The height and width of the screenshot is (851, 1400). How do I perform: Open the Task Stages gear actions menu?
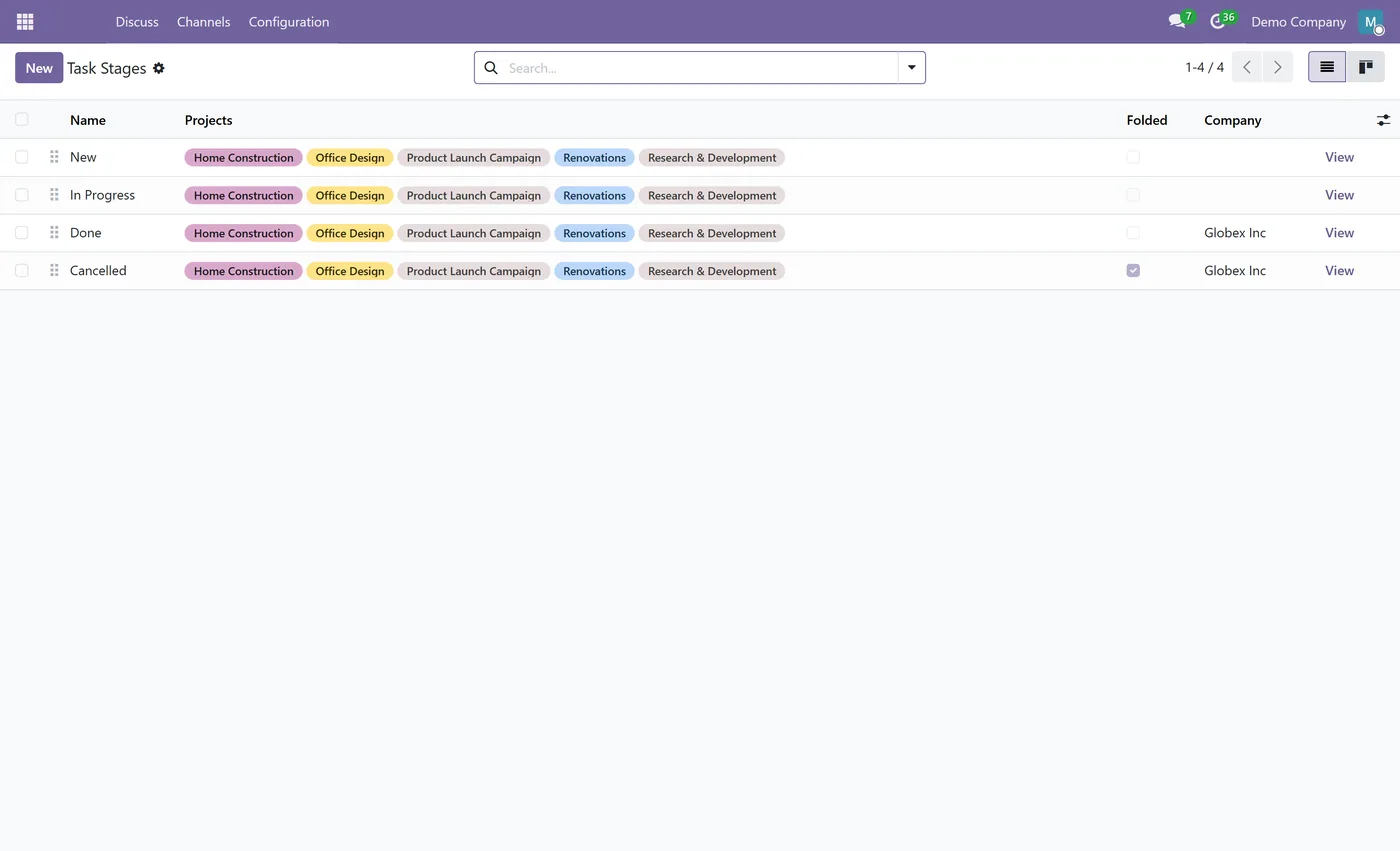[158, 68]
